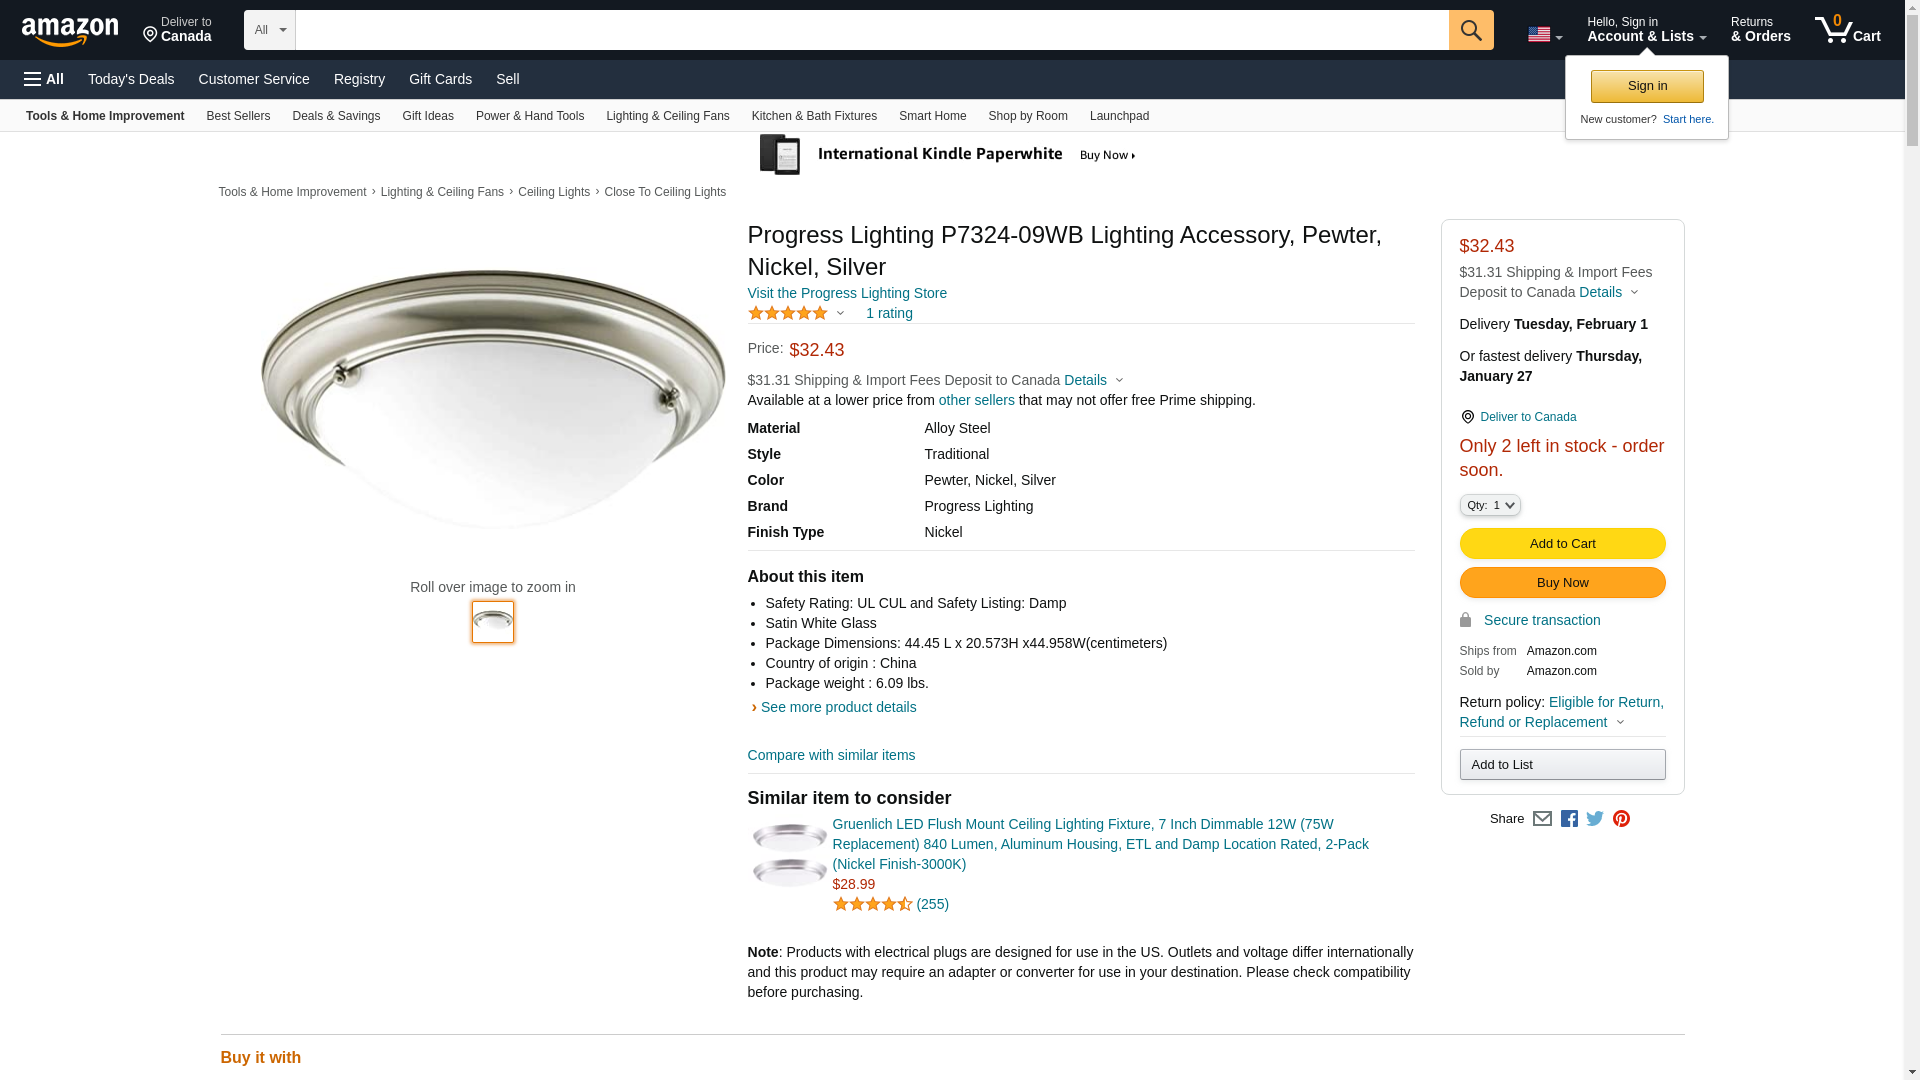Click the search magnifier button

click(x=1470, y=30)
